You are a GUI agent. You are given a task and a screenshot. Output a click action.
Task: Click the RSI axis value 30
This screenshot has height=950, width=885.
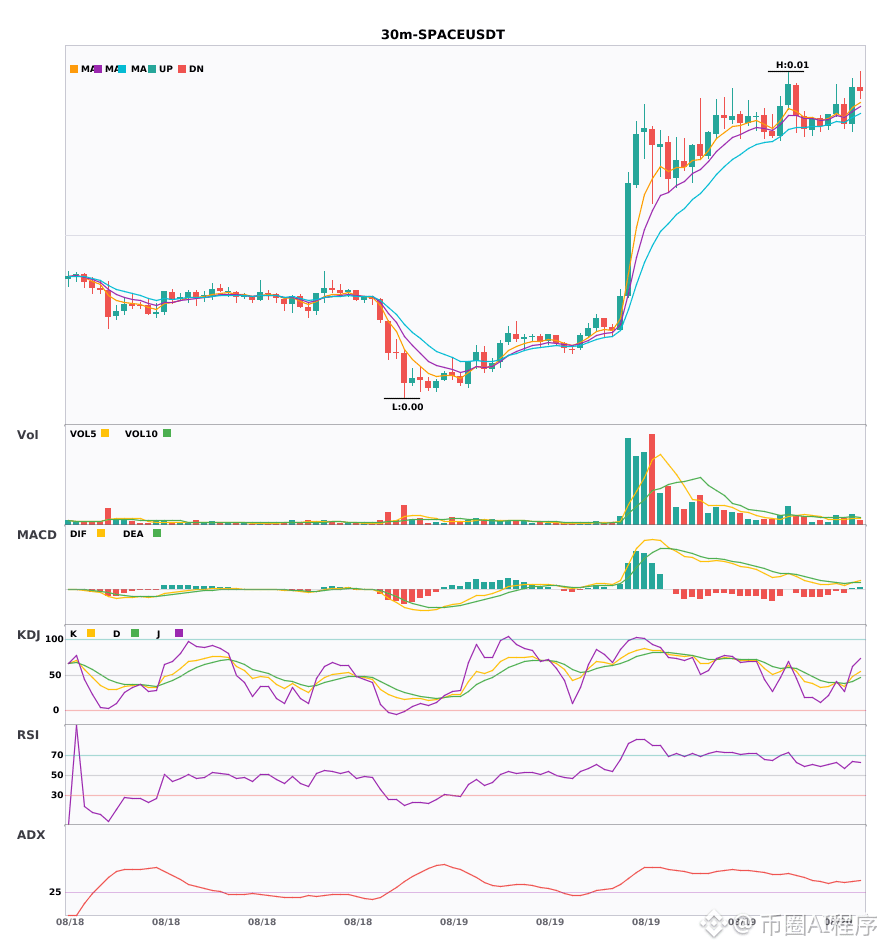pos(58,795)
